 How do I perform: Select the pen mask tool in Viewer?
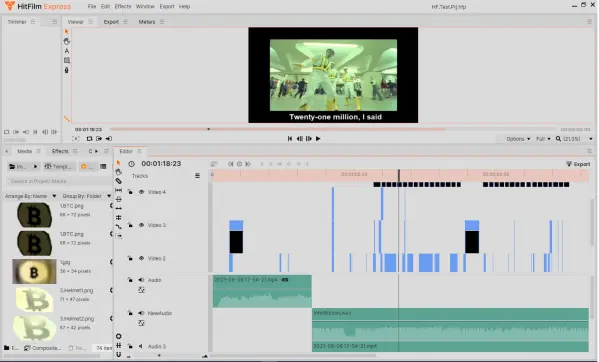(66, 70)
